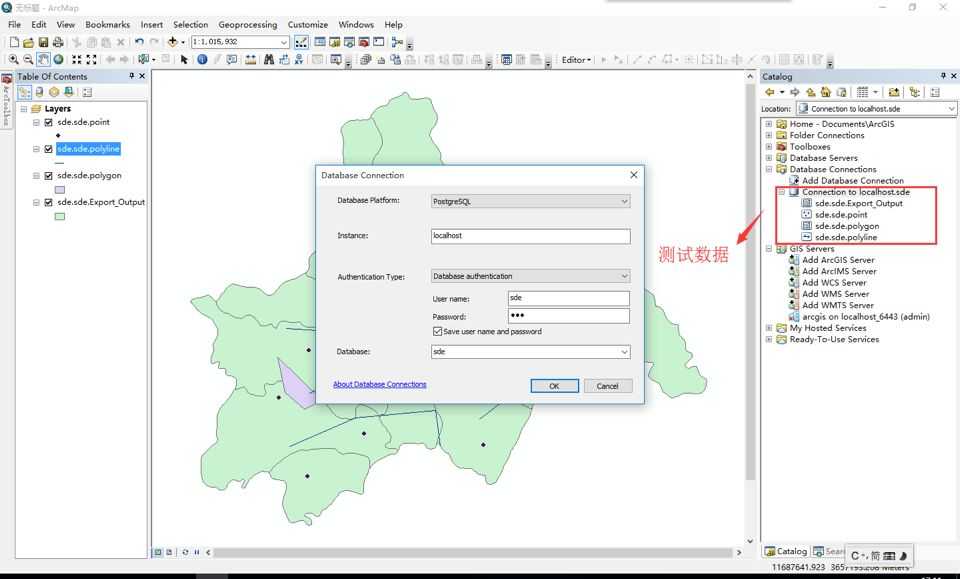Open the Selection menu

[x=190, y=24]
